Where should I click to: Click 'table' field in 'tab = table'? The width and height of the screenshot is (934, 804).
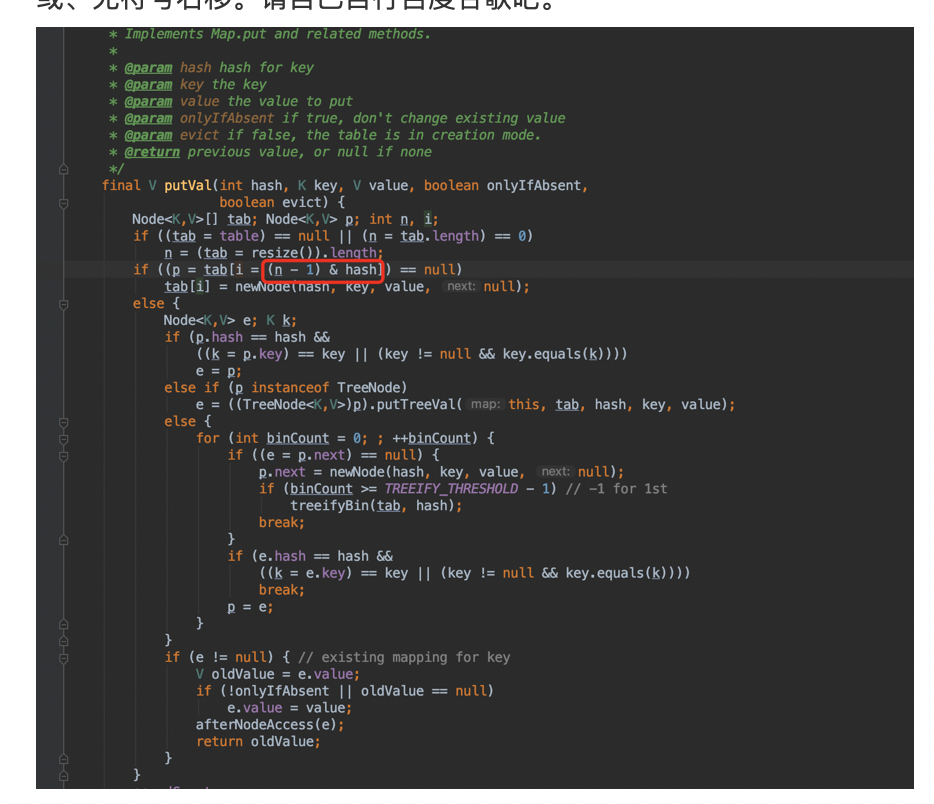pos(239,236)
